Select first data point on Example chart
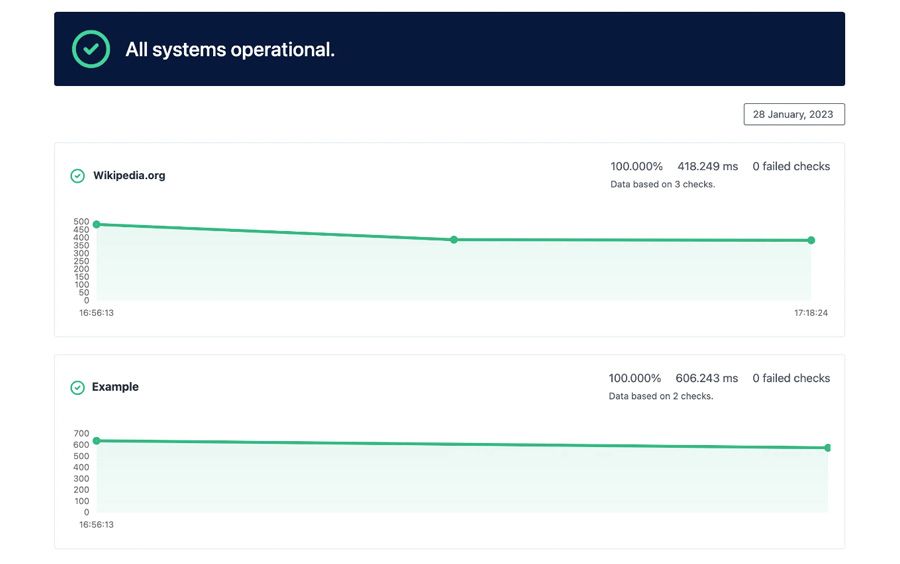900x564 pixels. (96, 441)
